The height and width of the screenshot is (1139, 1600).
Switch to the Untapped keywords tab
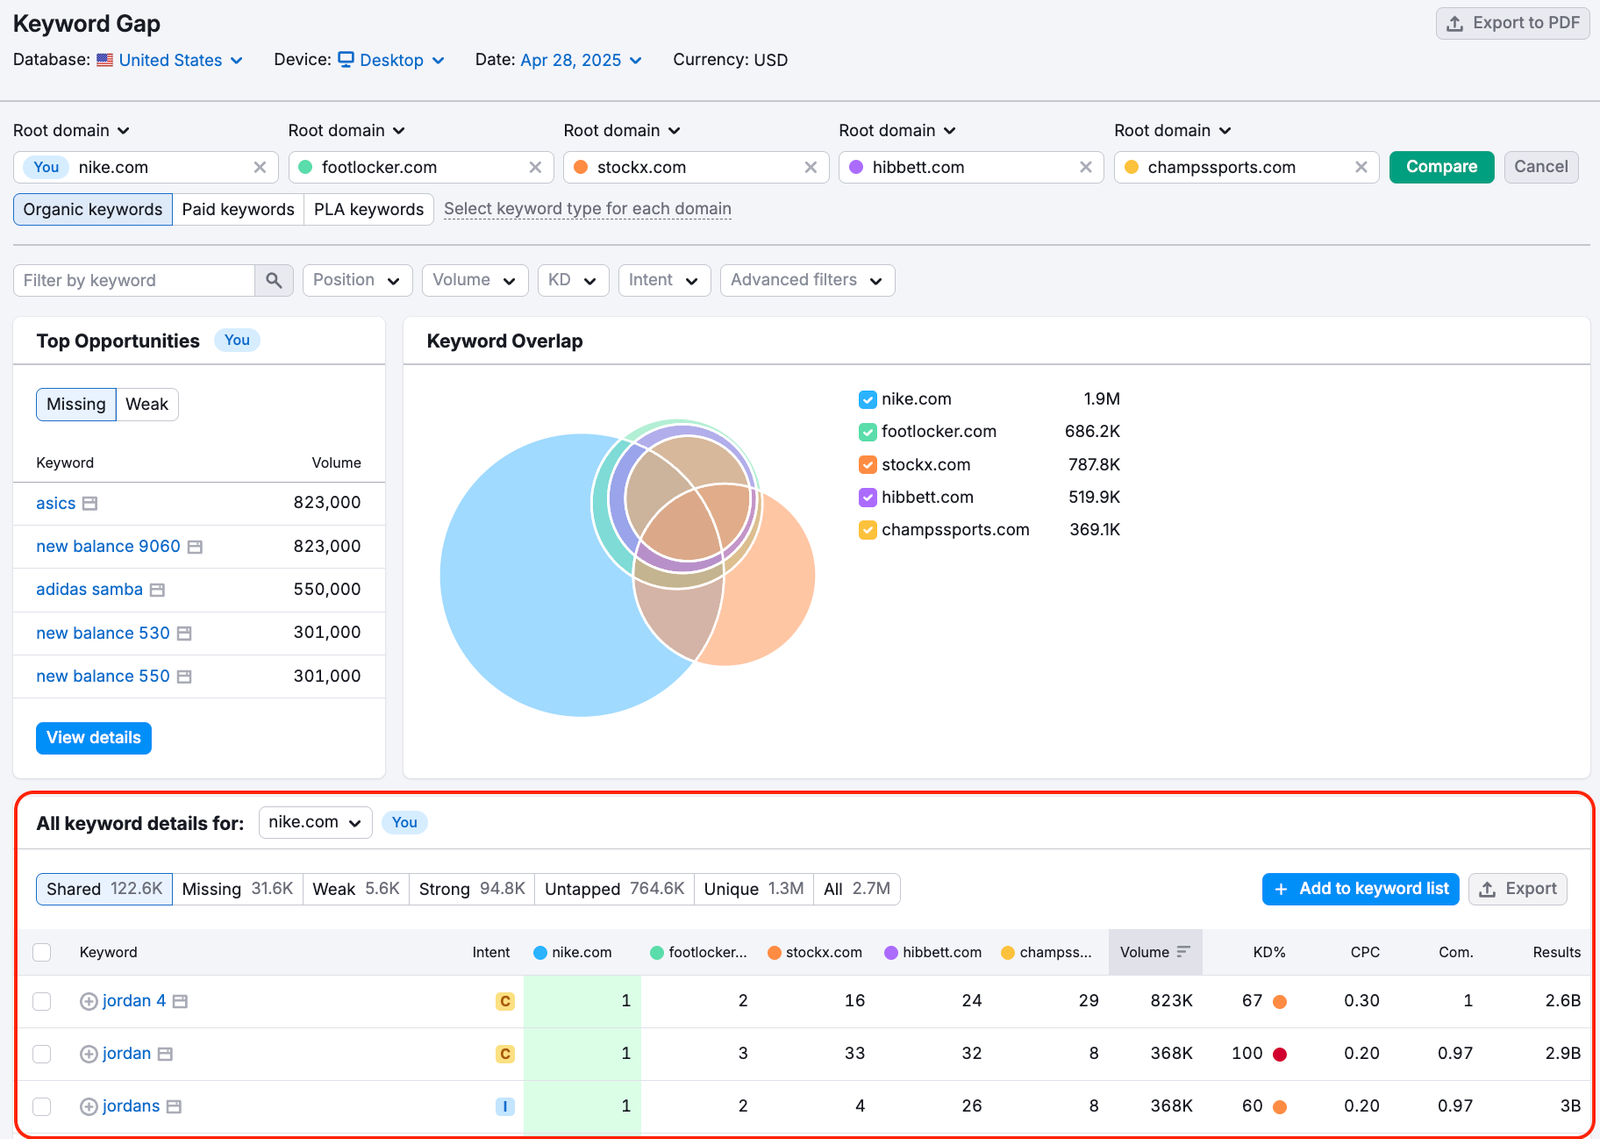coord(613,889)
